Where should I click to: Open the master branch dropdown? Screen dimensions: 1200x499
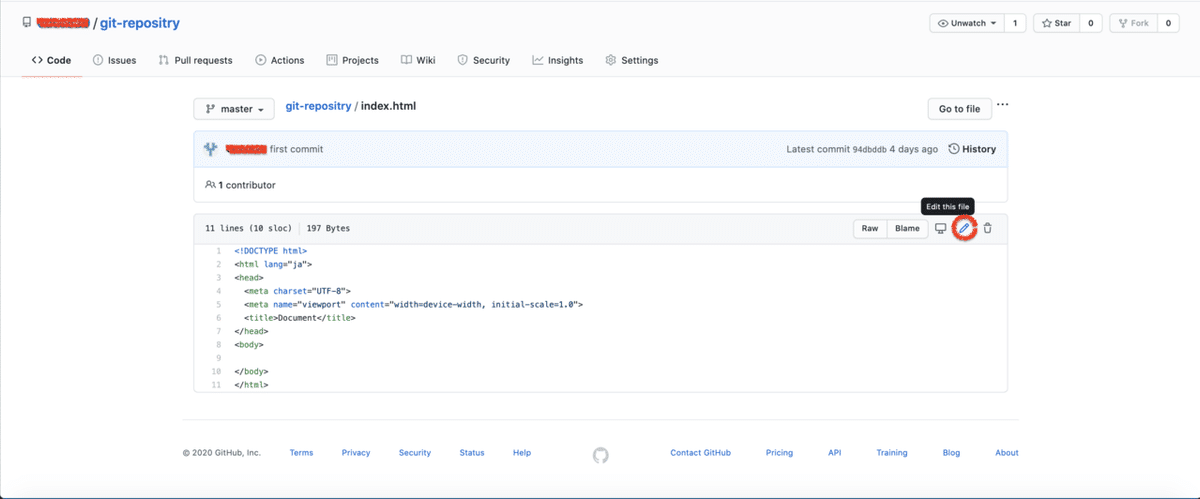click(x=234, y=109)
